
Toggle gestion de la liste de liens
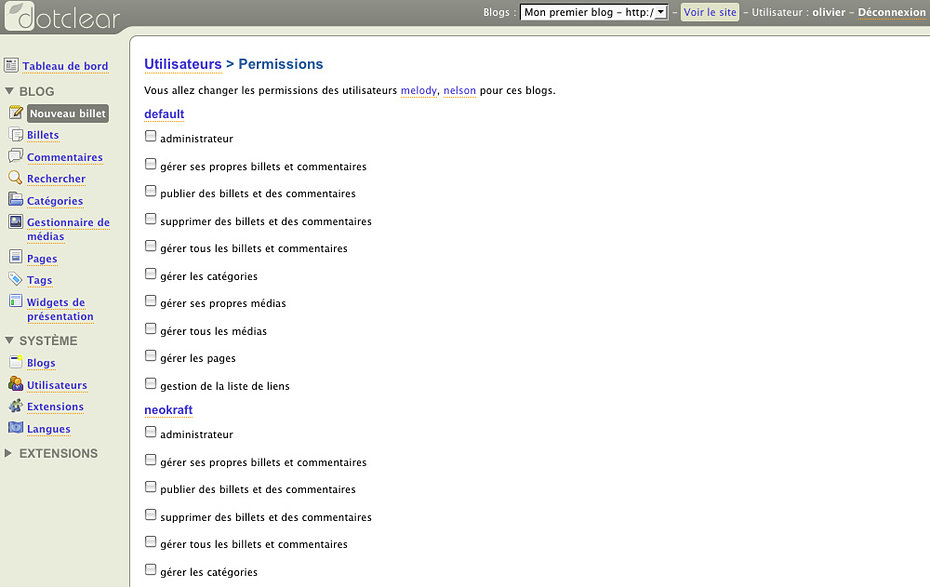click(x=151, y=384)
